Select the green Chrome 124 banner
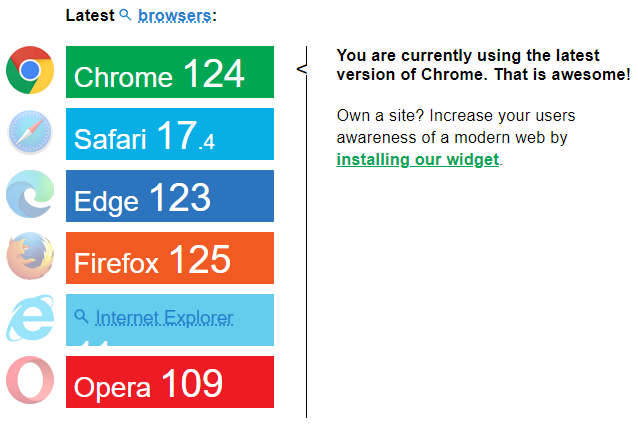 [x=169, y=73]
